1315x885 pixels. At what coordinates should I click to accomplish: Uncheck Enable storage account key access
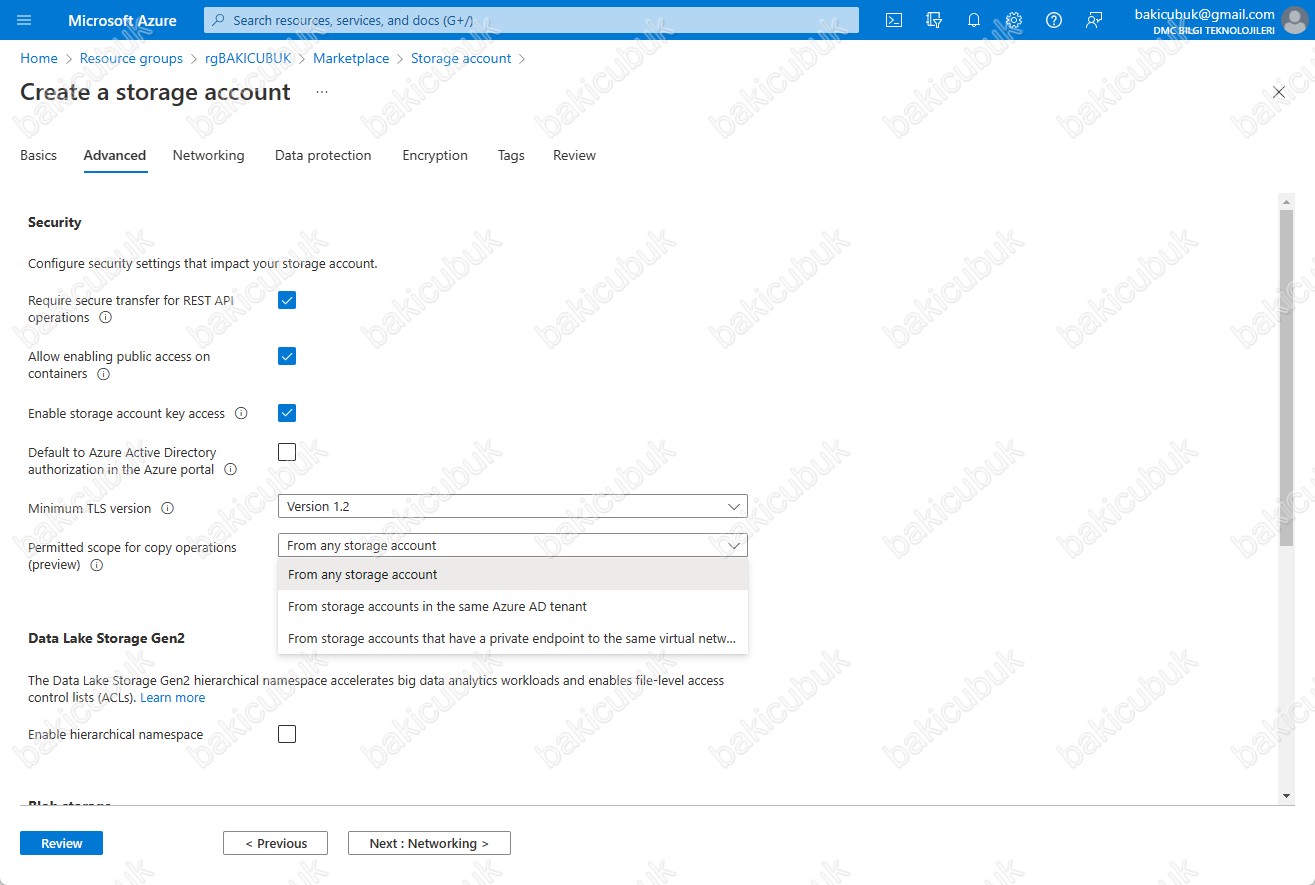pos(287,413)
